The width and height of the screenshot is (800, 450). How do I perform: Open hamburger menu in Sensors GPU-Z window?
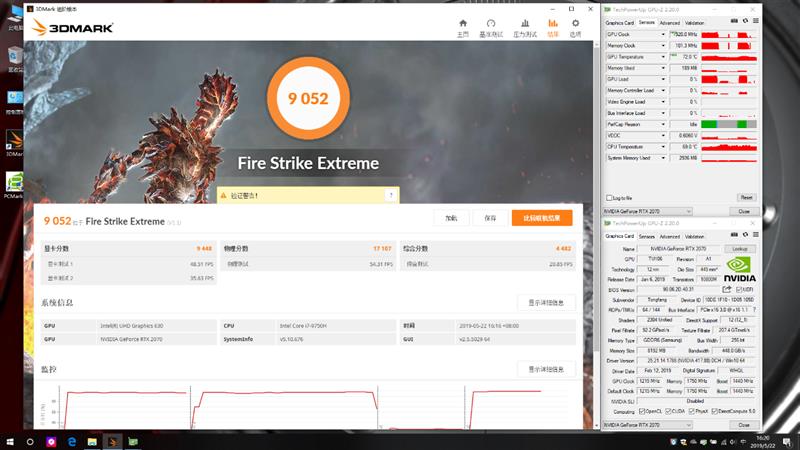coord(756,21)
